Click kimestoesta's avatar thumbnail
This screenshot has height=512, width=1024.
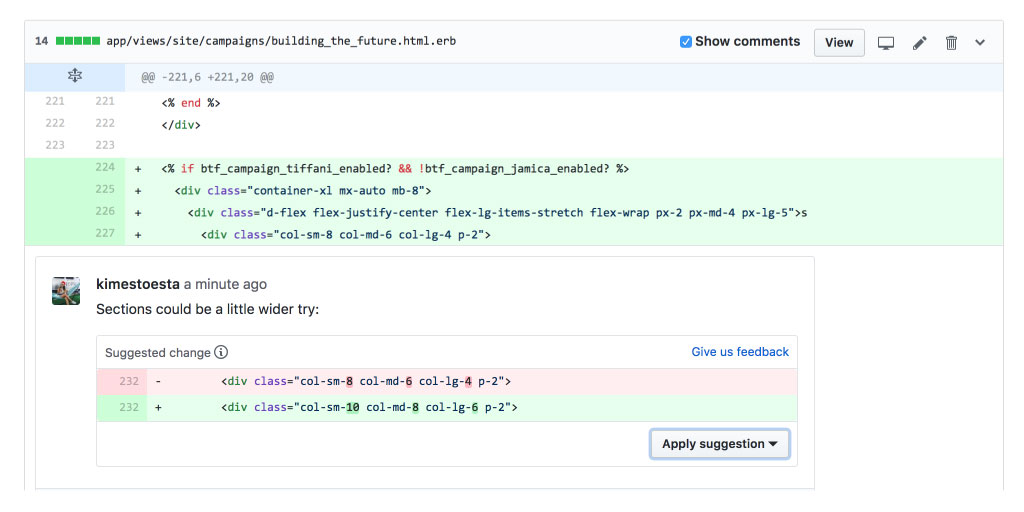point(66,290)
